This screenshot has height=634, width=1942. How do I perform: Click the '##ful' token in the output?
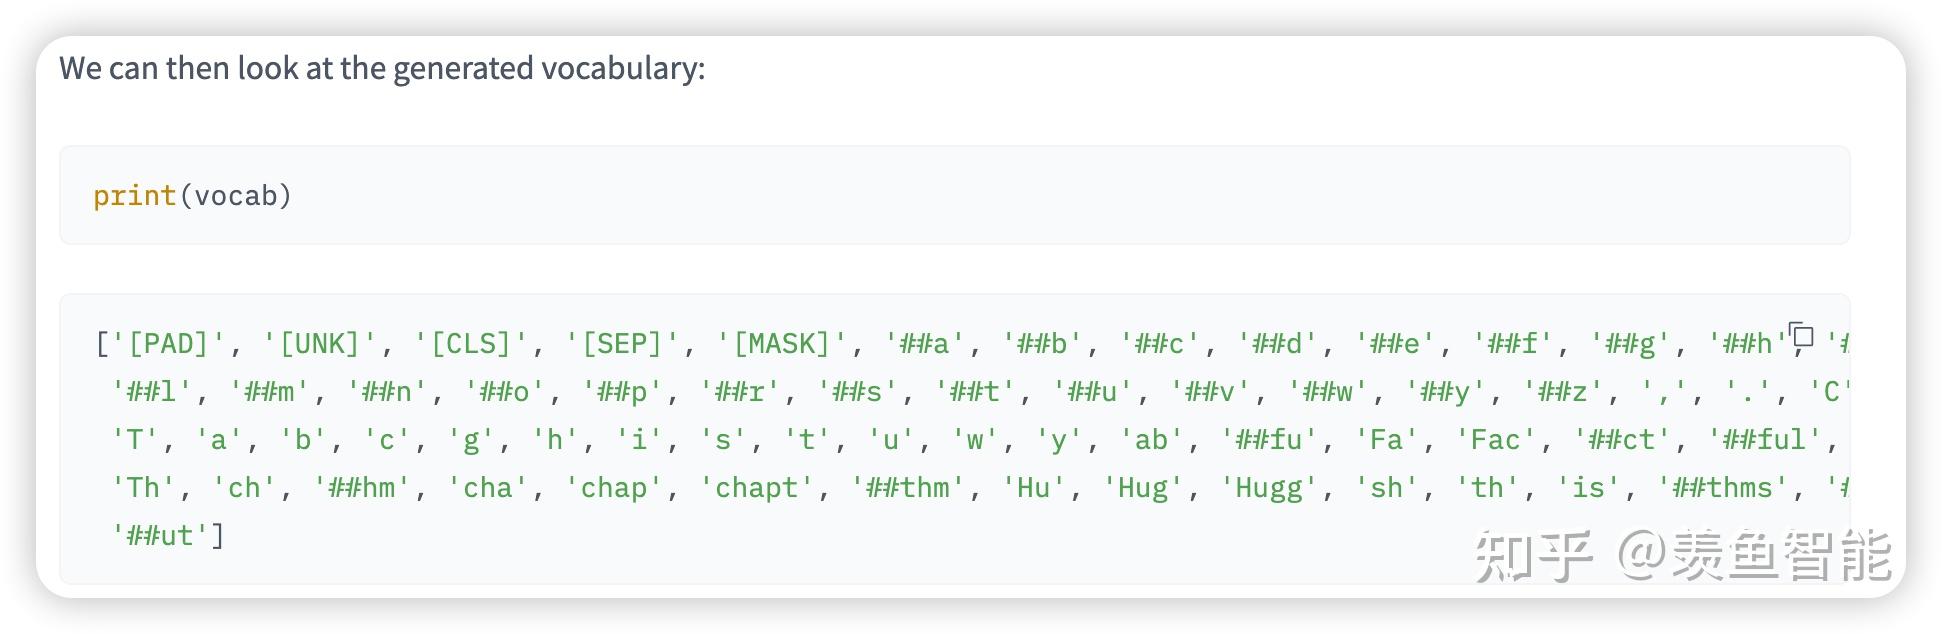click(x=1764, y=440)
